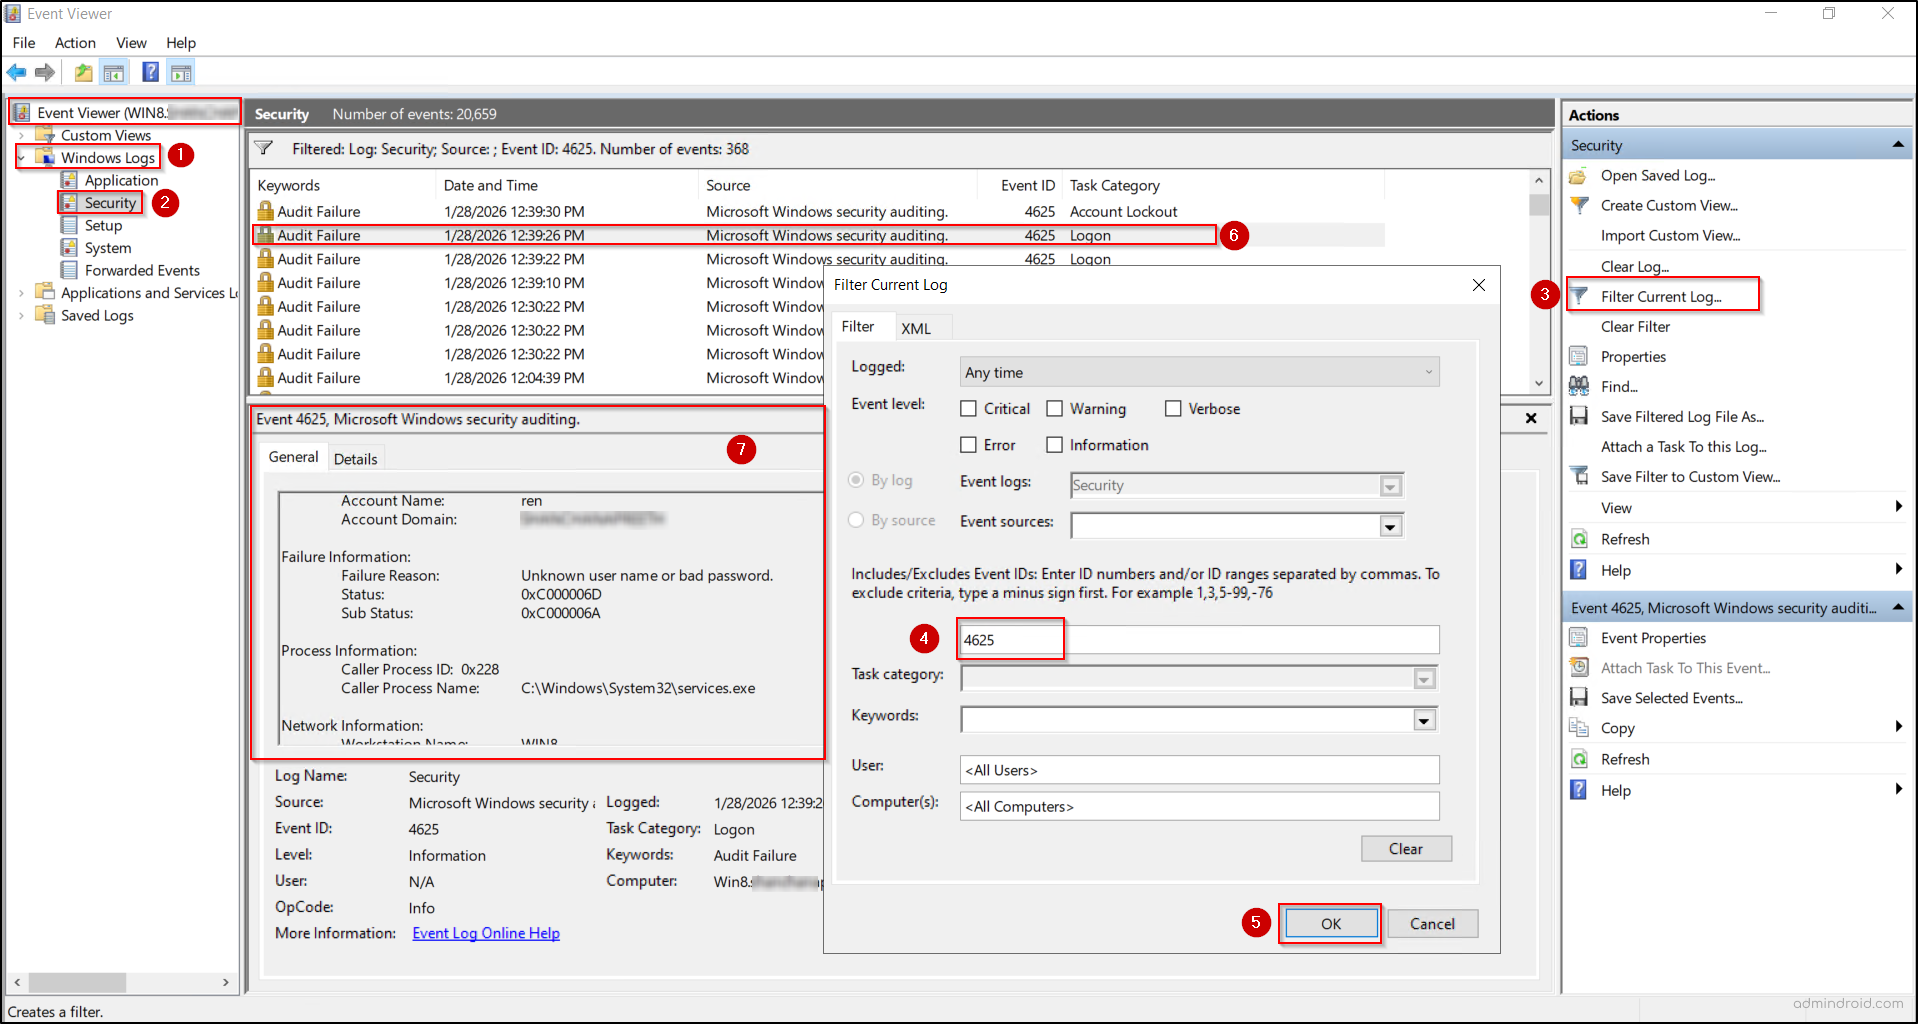This screenshot has height=1024, width=1918.
Task: Check the Warning event level
Action: 1055,408
